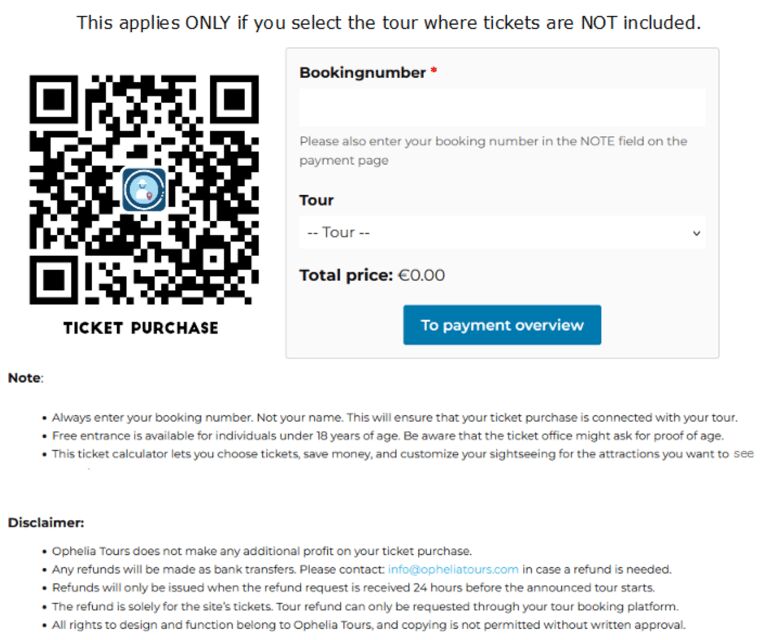Click the Ophelia Tours logo inside QR code
Screen dimensions: 761x640
point(143,189)
